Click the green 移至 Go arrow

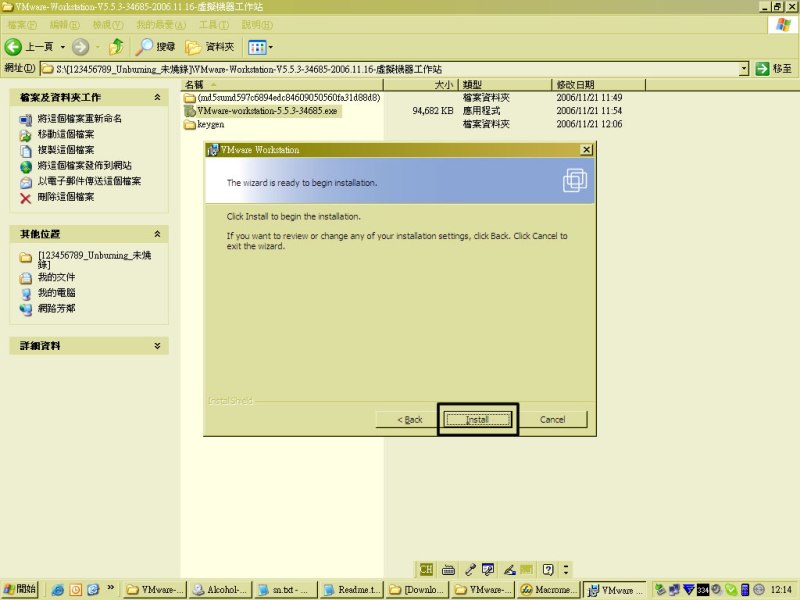[x=762, y=68]
